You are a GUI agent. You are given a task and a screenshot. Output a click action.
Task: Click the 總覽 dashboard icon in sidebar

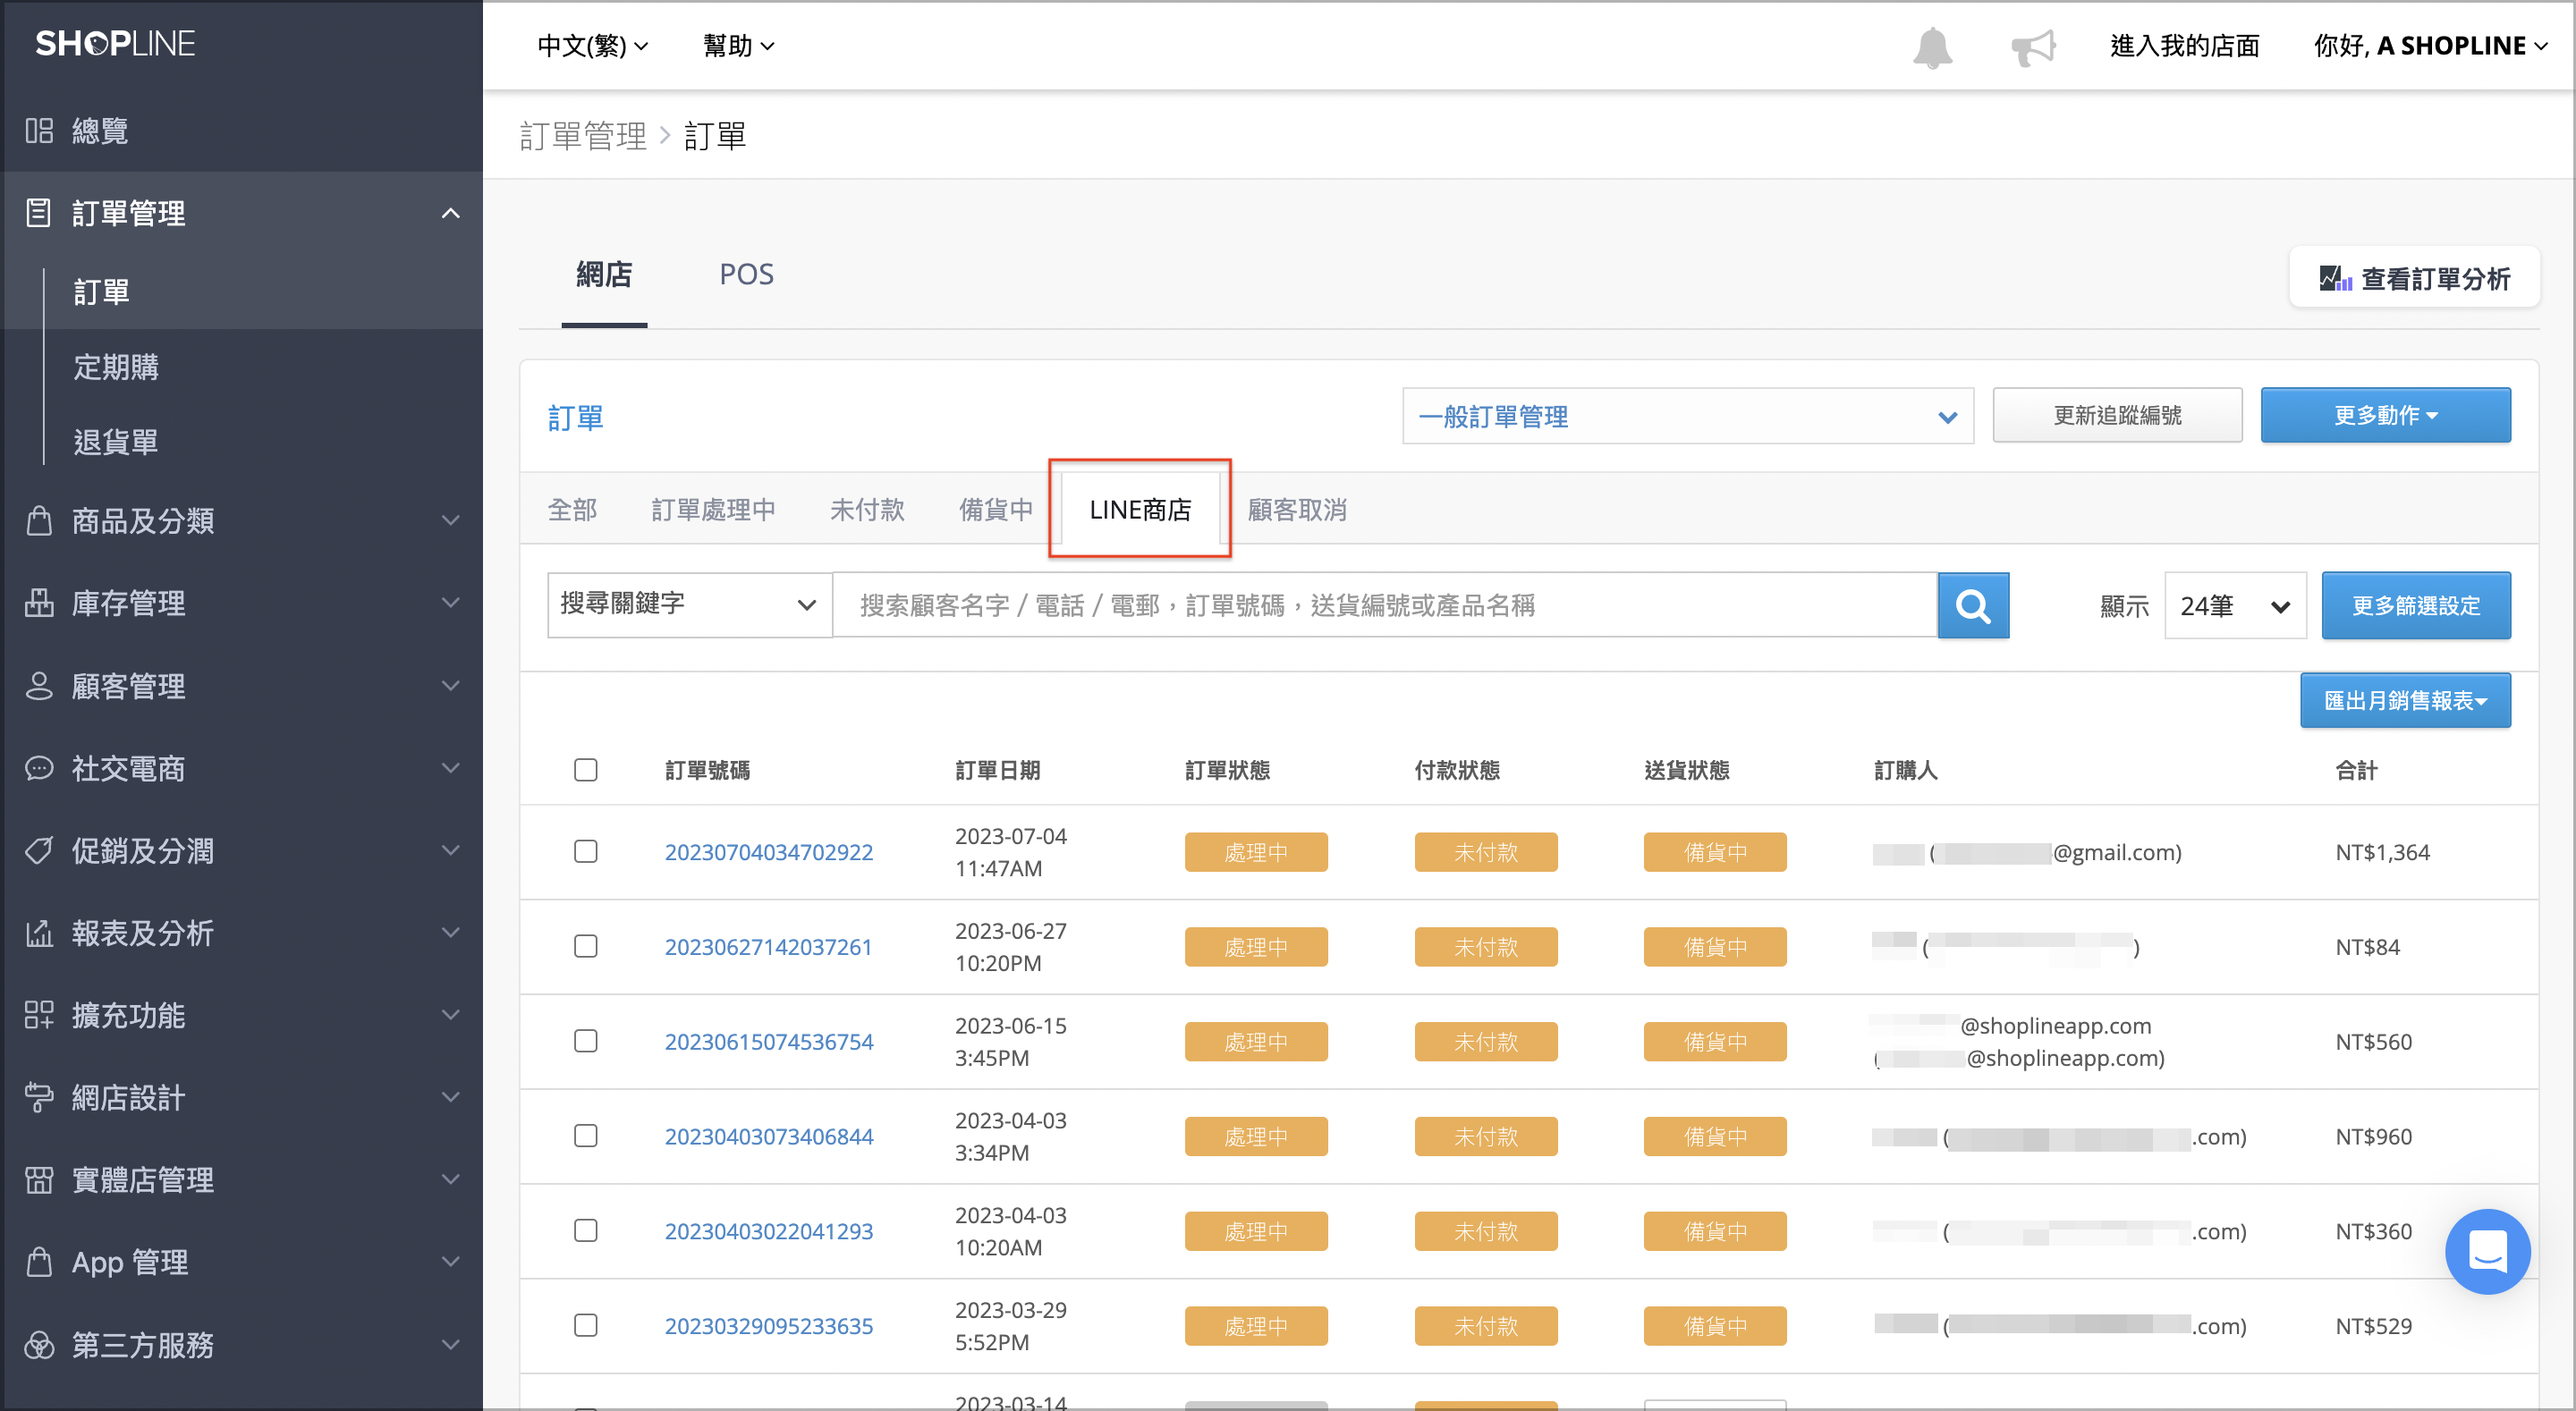39,130
